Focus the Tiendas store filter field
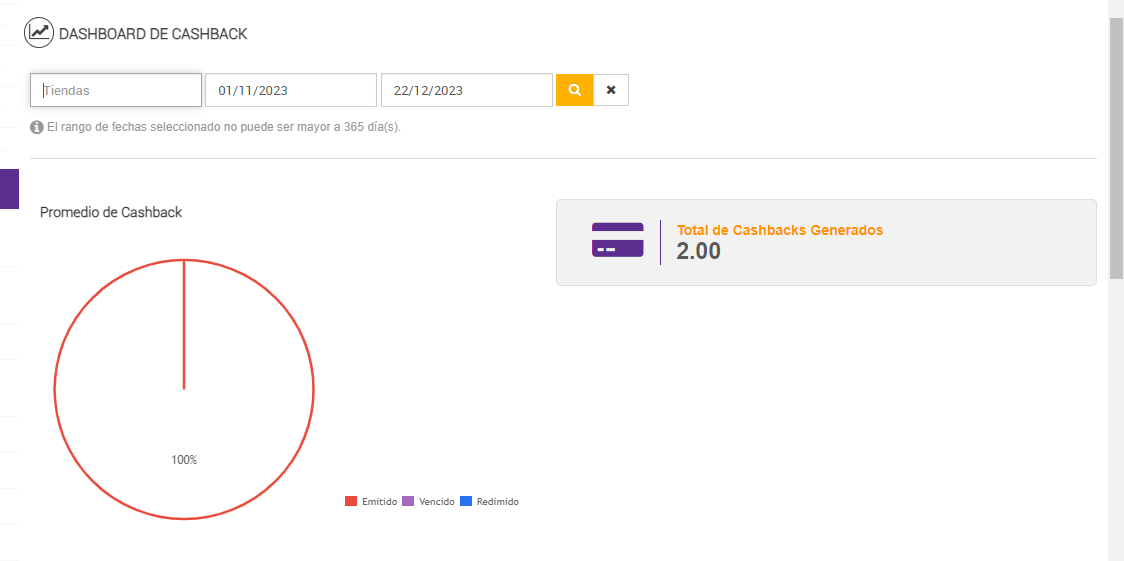The image size is (1124, 561). 116,90
